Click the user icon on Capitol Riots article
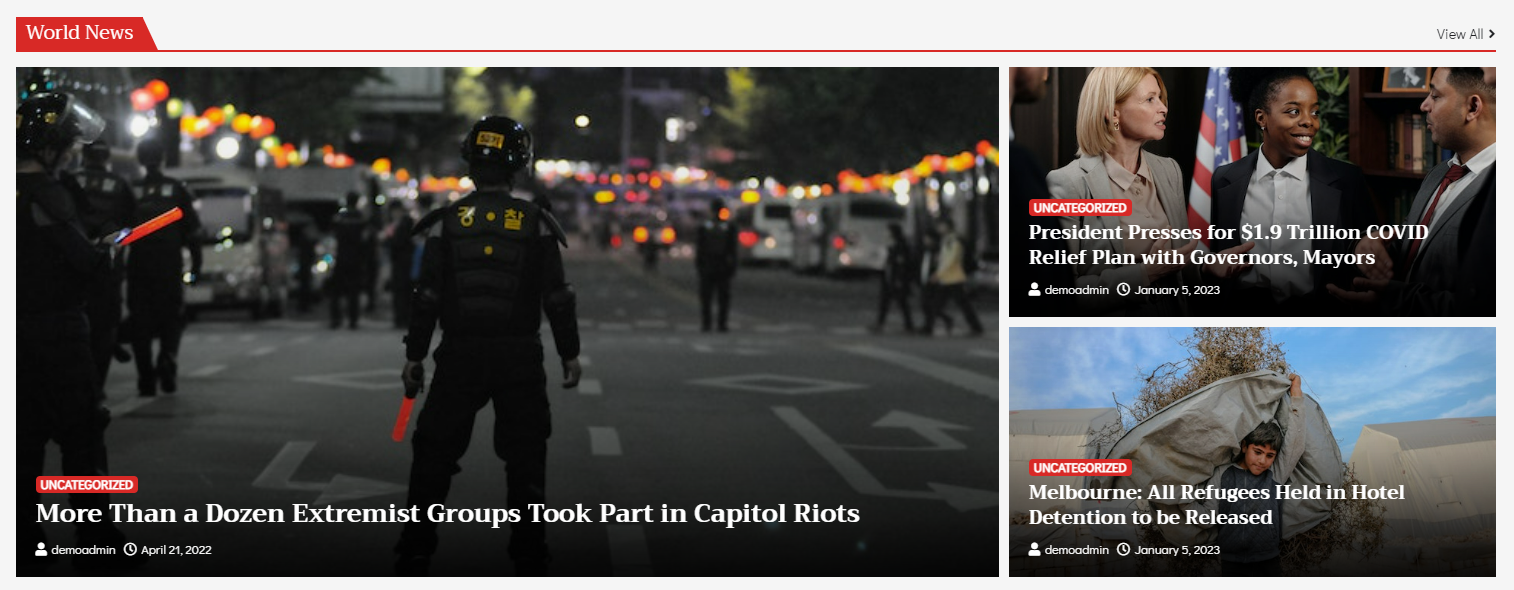This screenshot has width=1514, height=590. click(x=42, y=549)
